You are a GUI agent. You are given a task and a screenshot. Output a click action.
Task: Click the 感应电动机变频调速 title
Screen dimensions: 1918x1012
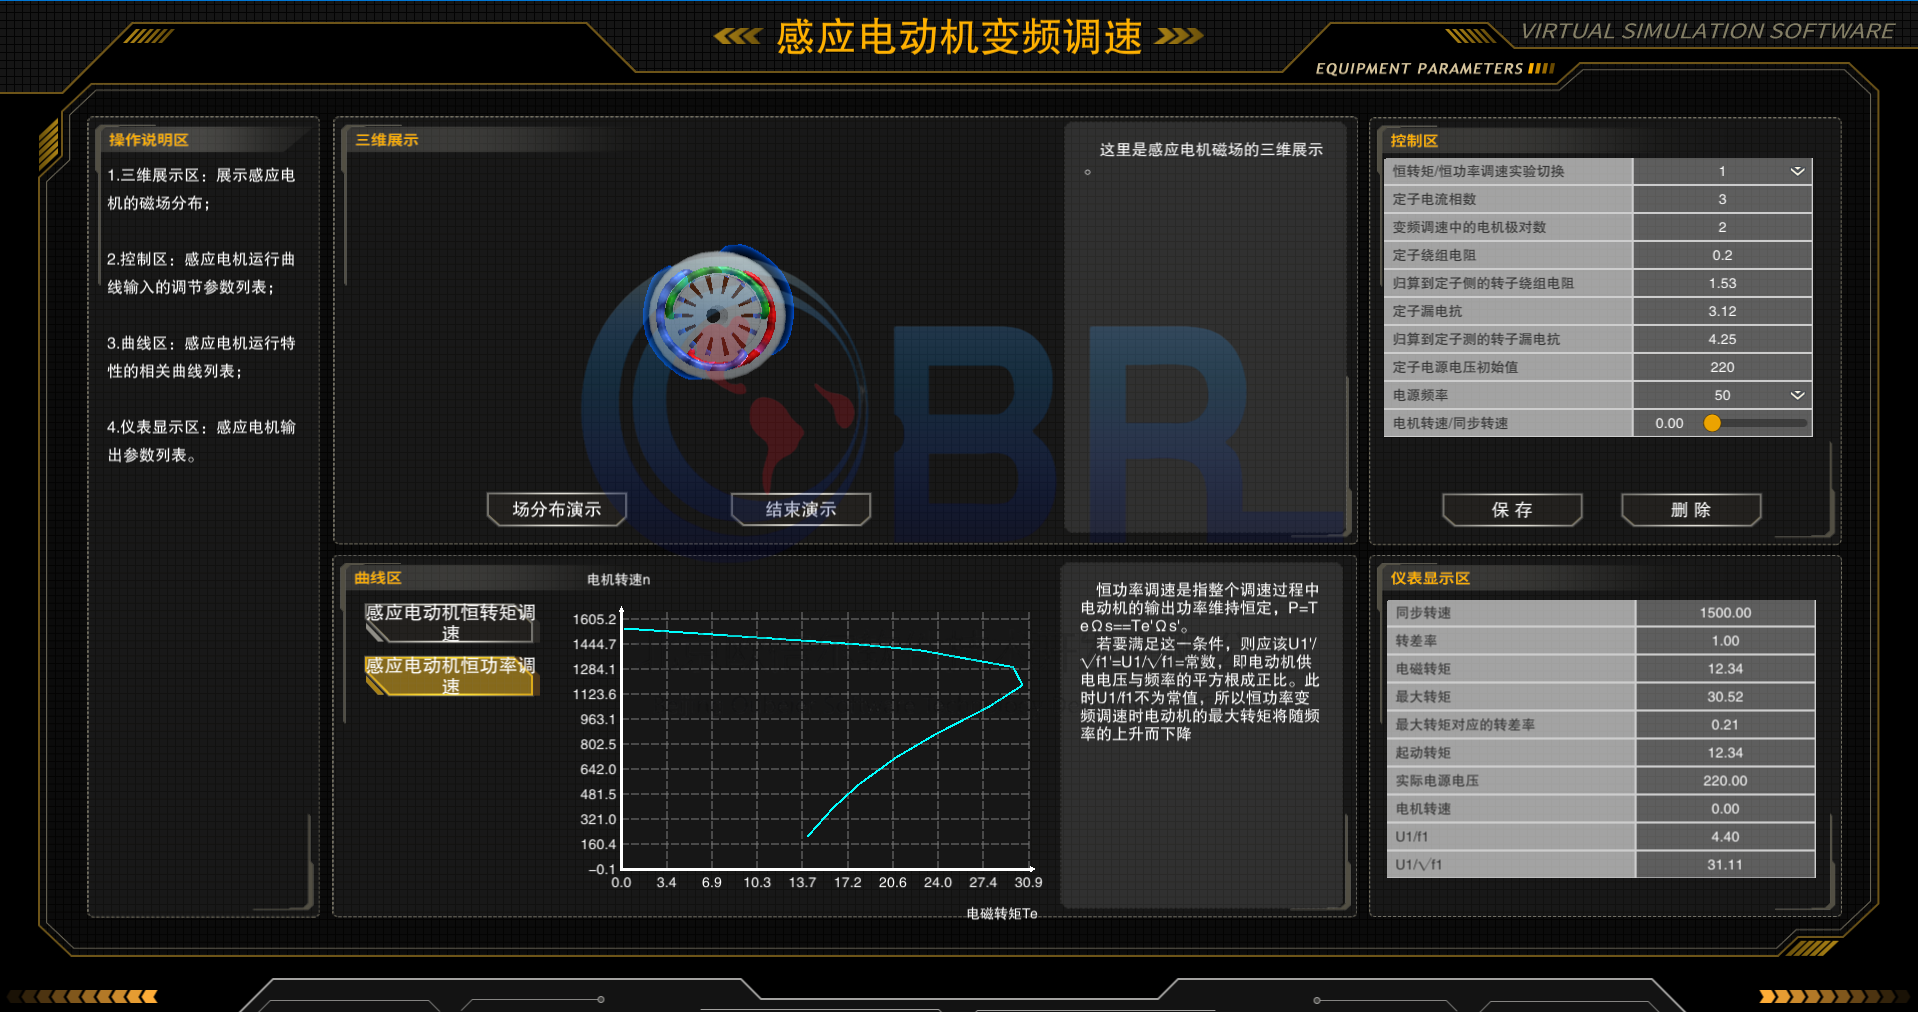click(959, 37)
